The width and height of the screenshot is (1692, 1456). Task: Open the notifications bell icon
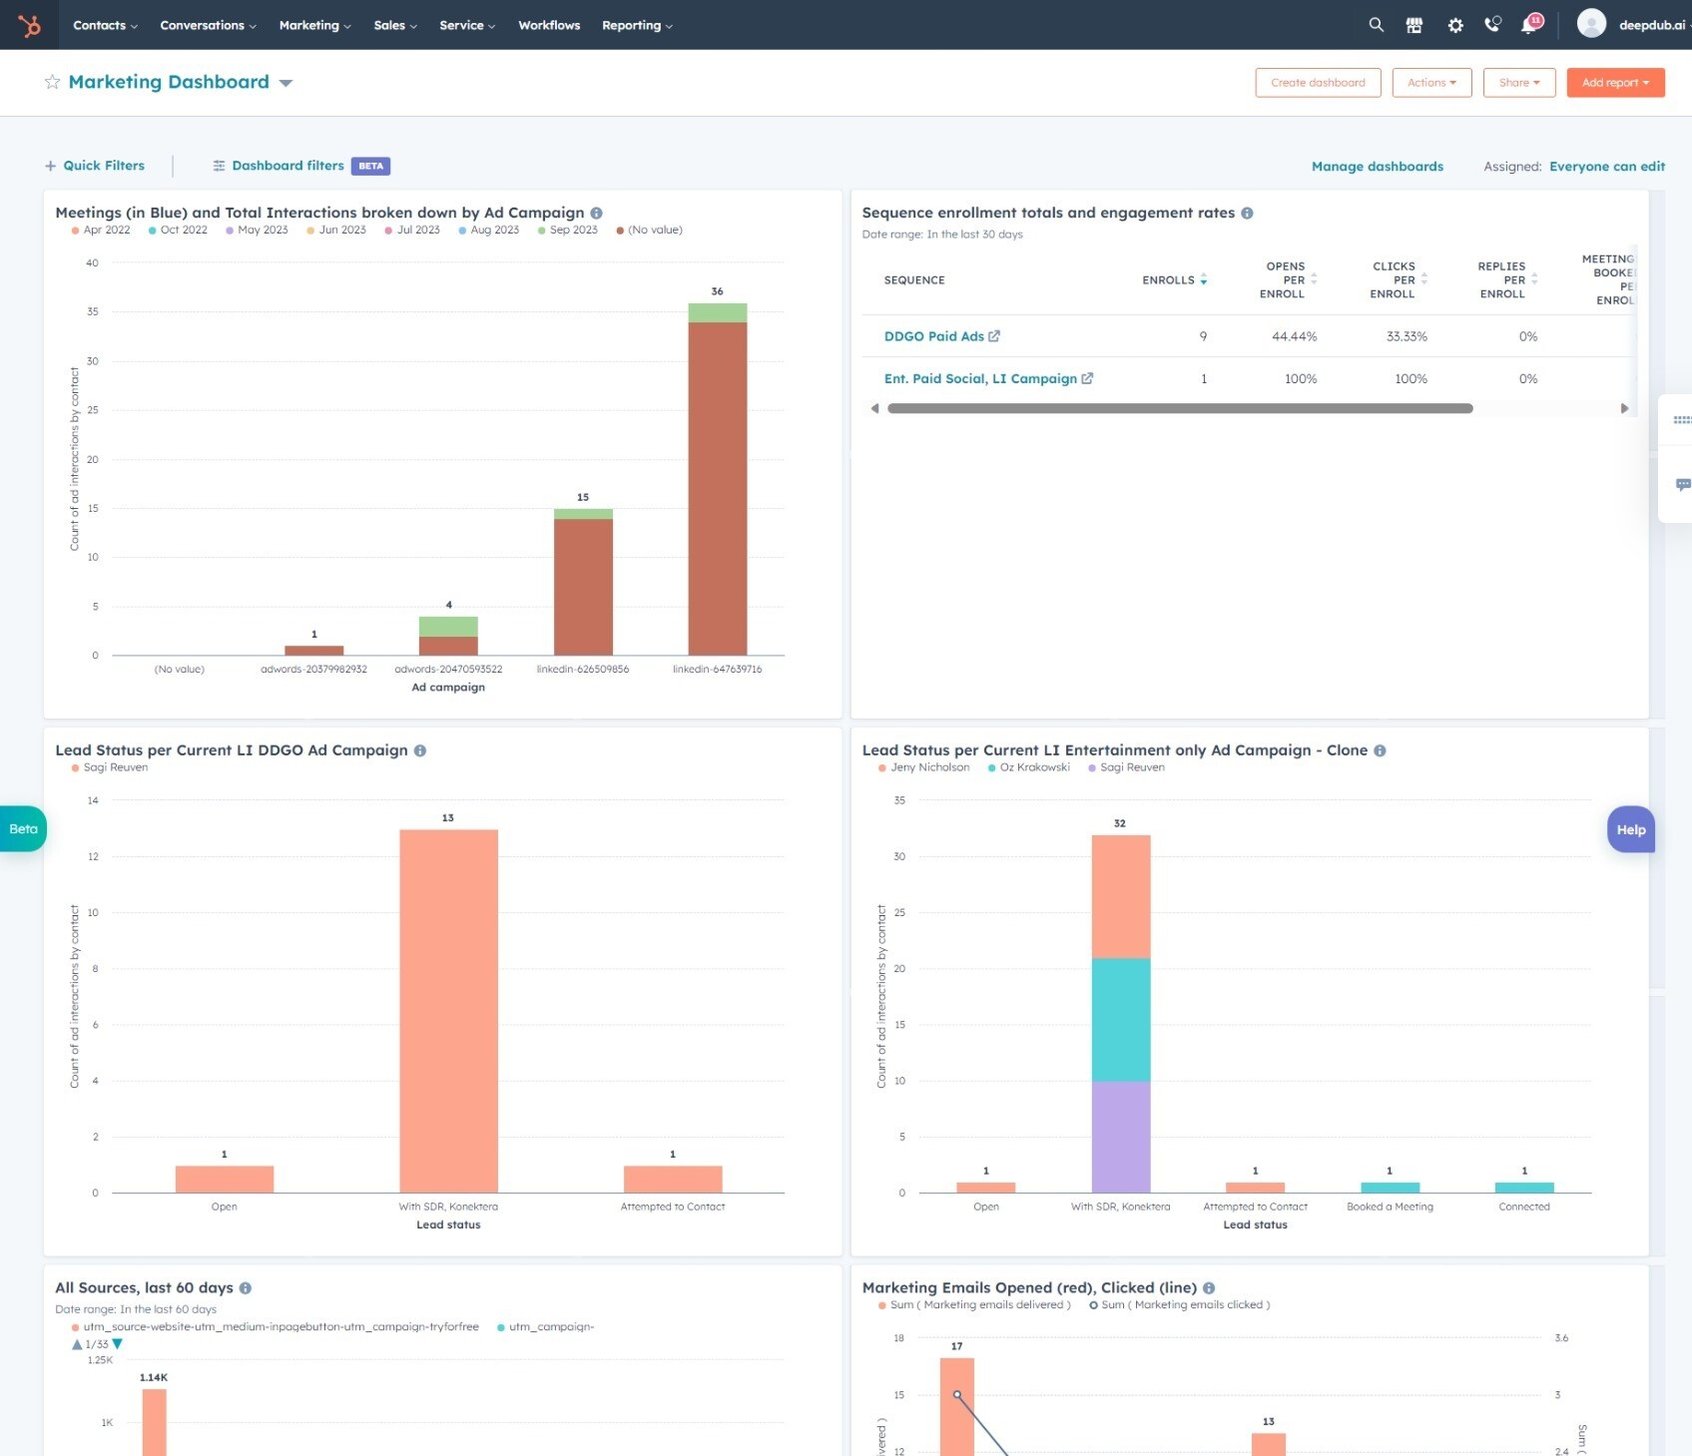[1530, 24]
